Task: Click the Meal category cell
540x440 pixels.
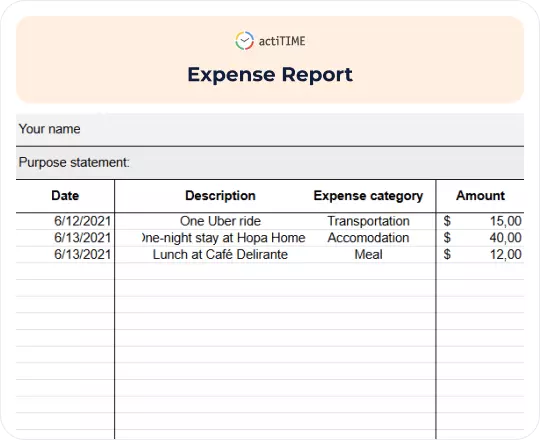Action: [368, 254]
